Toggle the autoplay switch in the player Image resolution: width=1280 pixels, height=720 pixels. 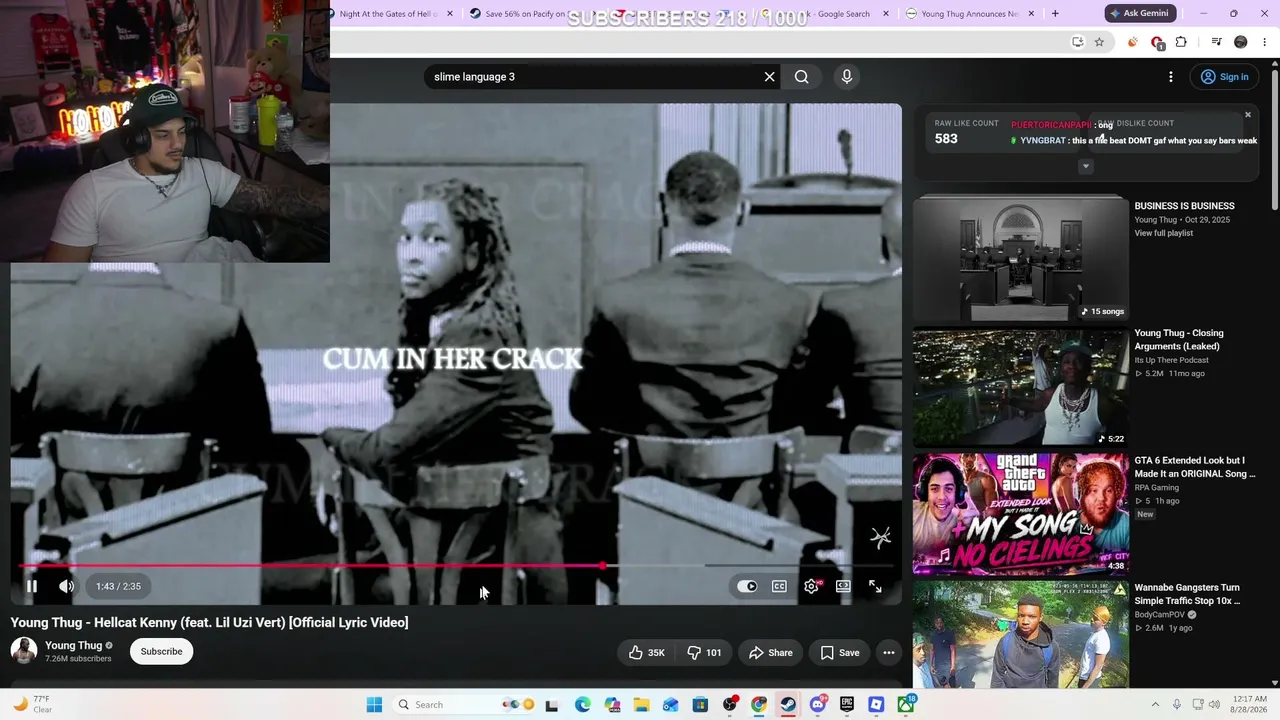(x=747, y=586)
